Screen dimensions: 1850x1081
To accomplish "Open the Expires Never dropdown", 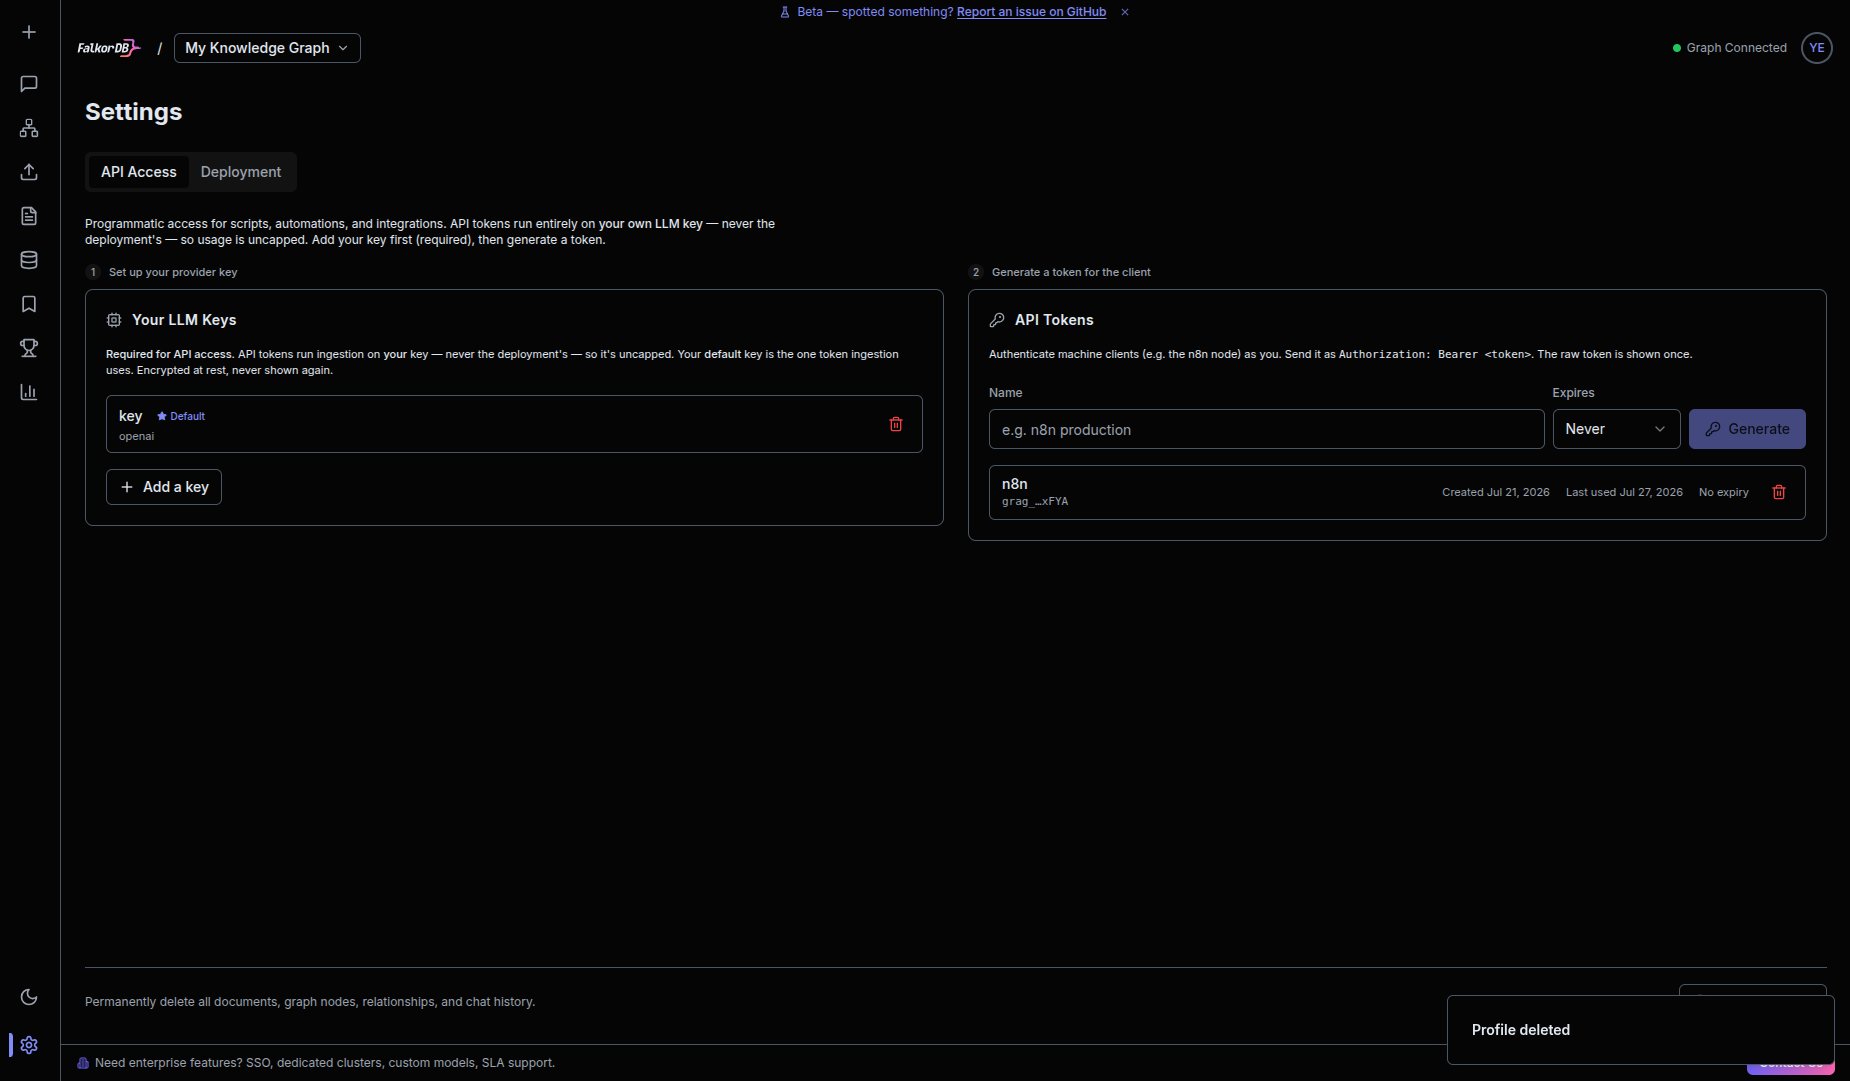I will [x=1616, y=429].
